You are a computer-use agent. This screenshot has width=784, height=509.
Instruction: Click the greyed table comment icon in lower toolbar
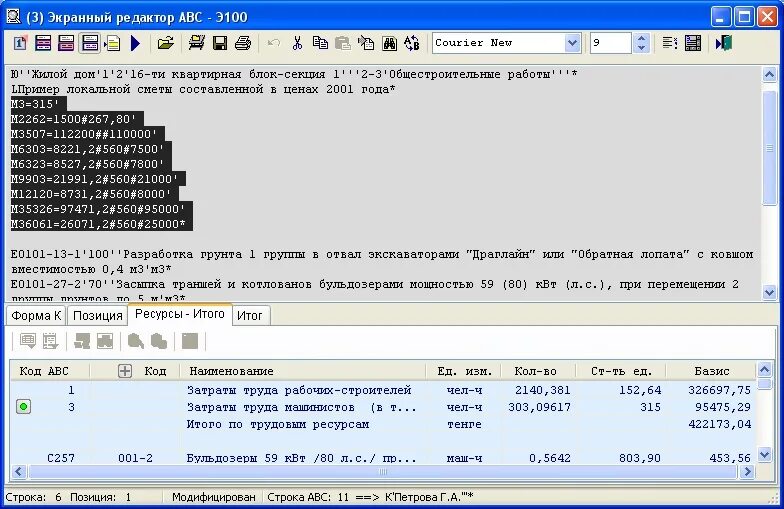(x=28, y=341)
